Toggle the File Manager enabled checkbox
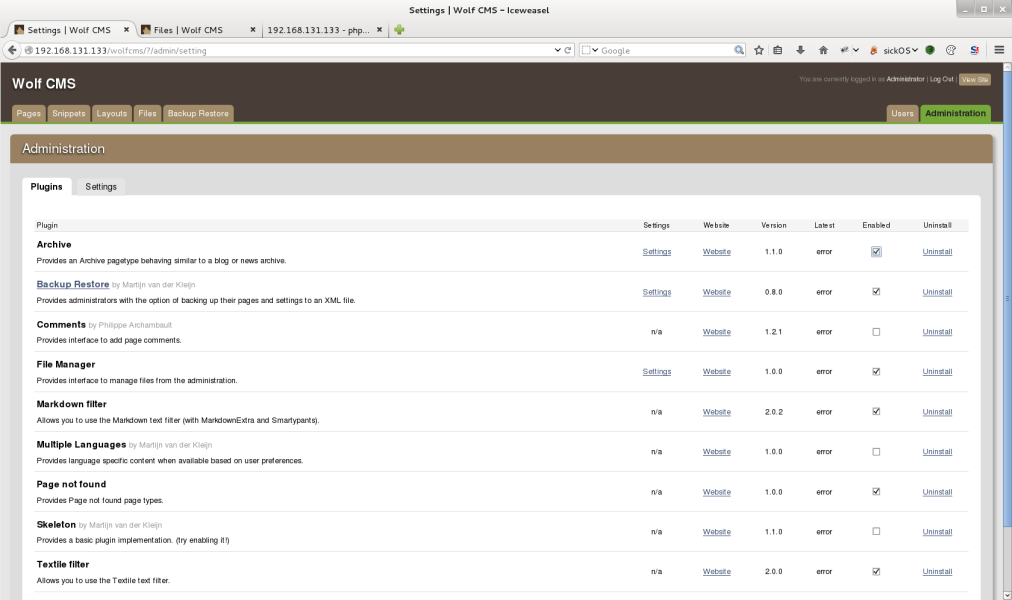Viewport: 1012px width, 600px height. click(876, 372)
